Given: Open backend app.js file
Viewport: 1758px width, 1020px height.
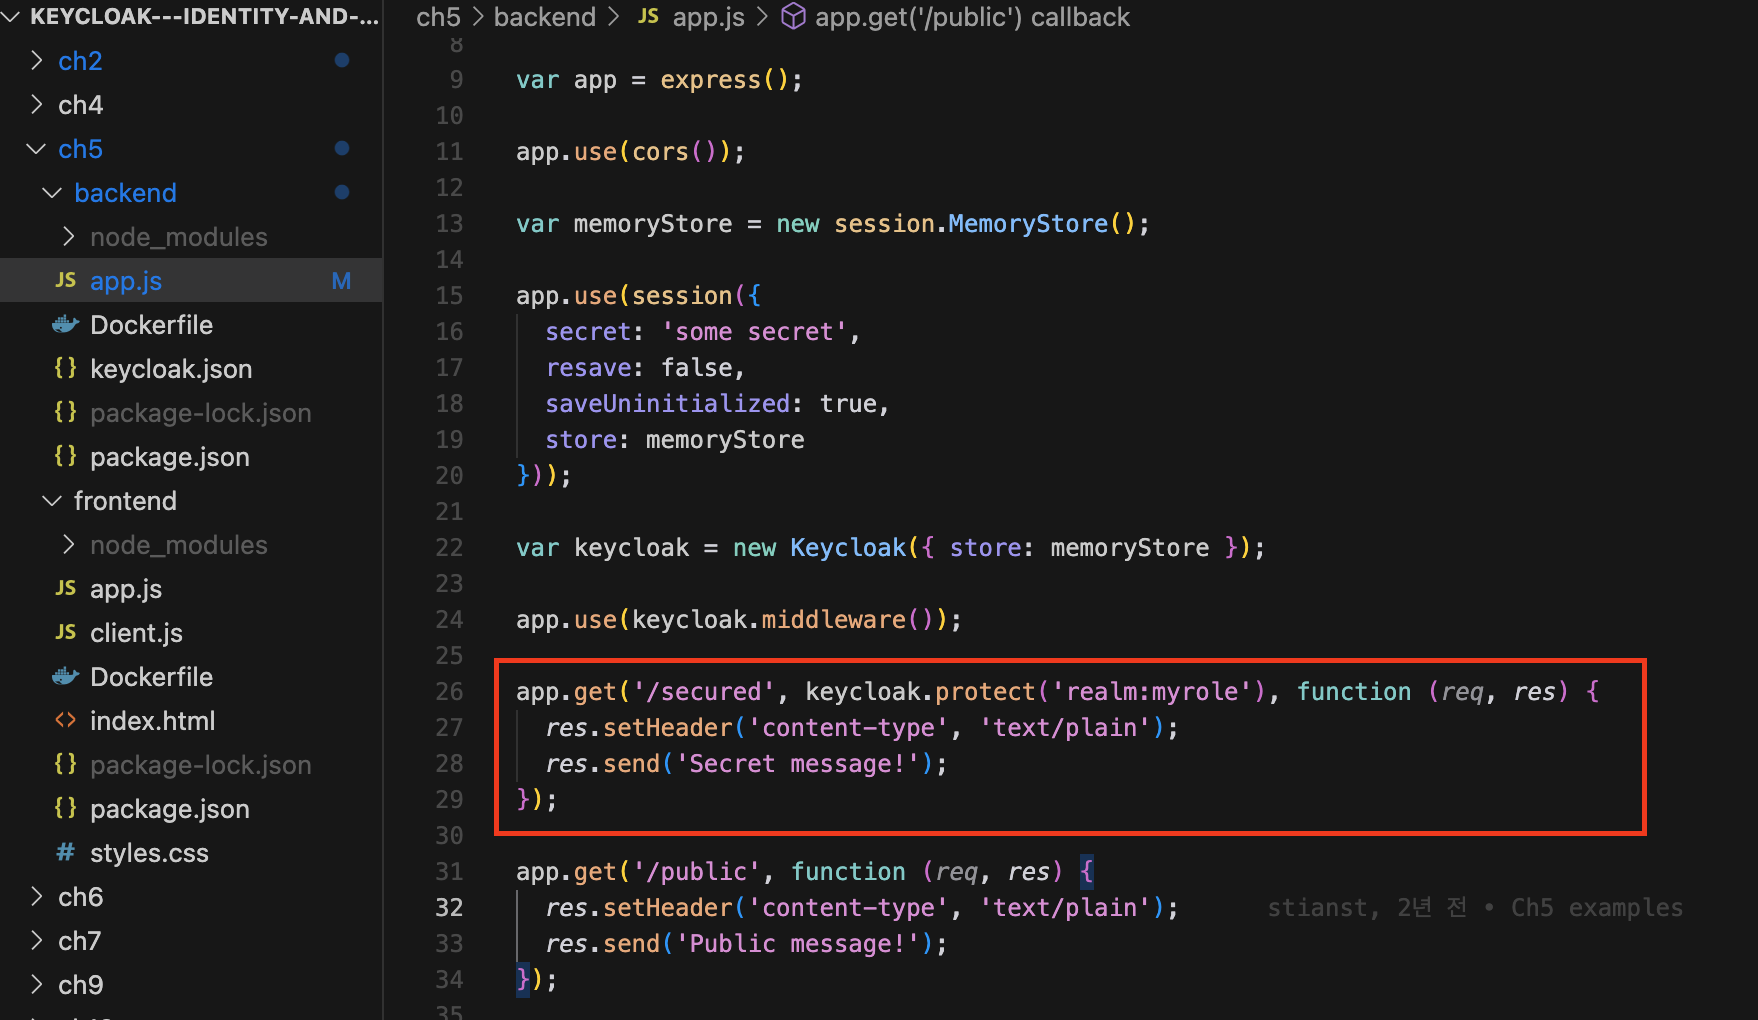Looking at the screenshot, I should (x=126, y=281).
